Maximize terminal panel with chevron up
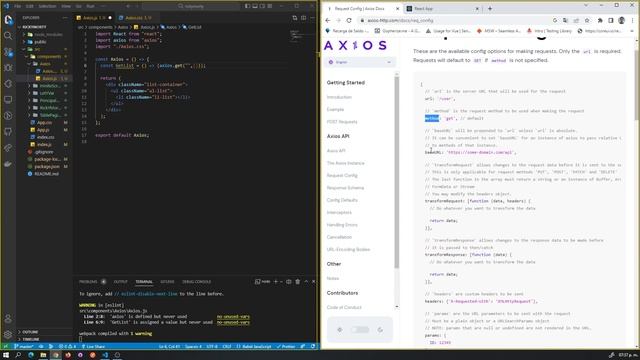 [x=306, y=282]
